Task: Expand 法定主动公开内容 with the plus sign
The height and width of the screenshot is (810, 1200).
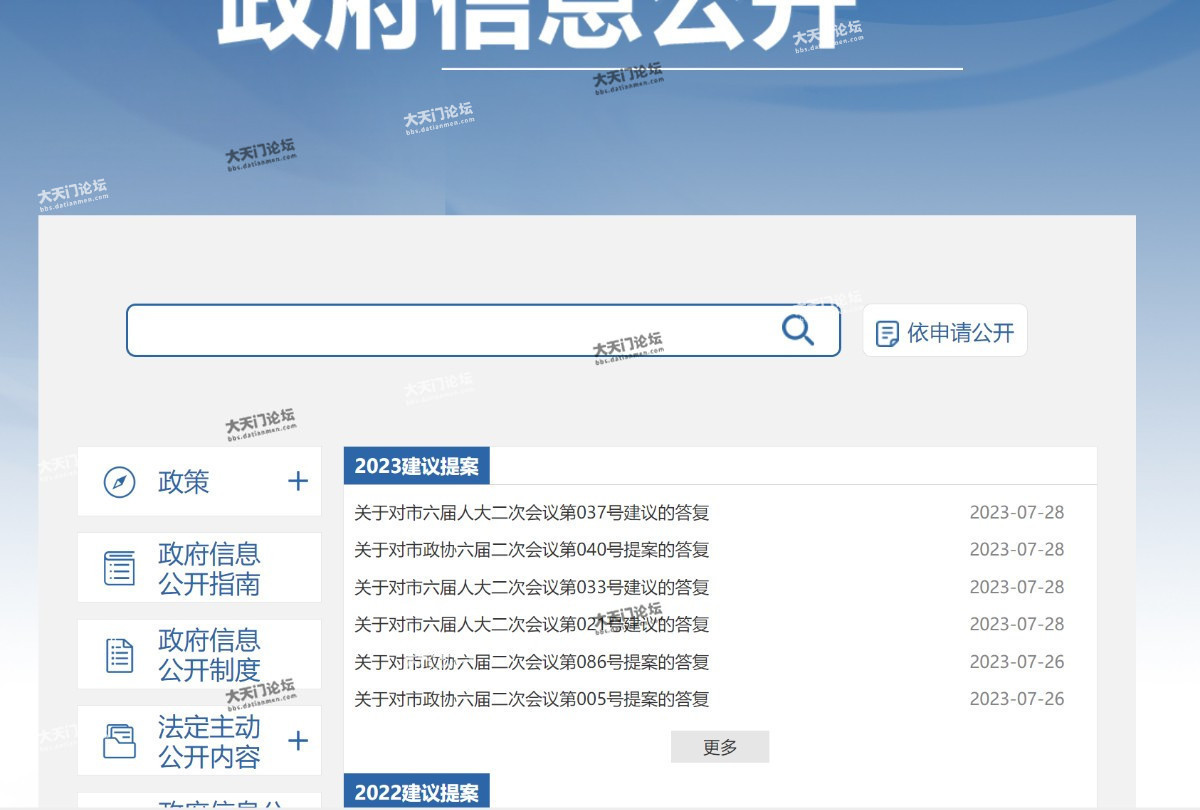Action: point(298,741)
